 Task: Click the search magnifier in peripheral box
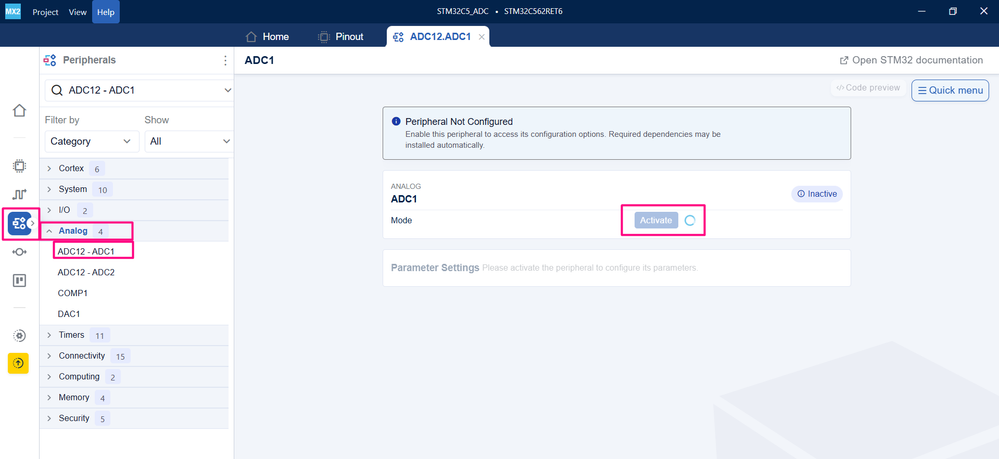click(x=57, y=91)
